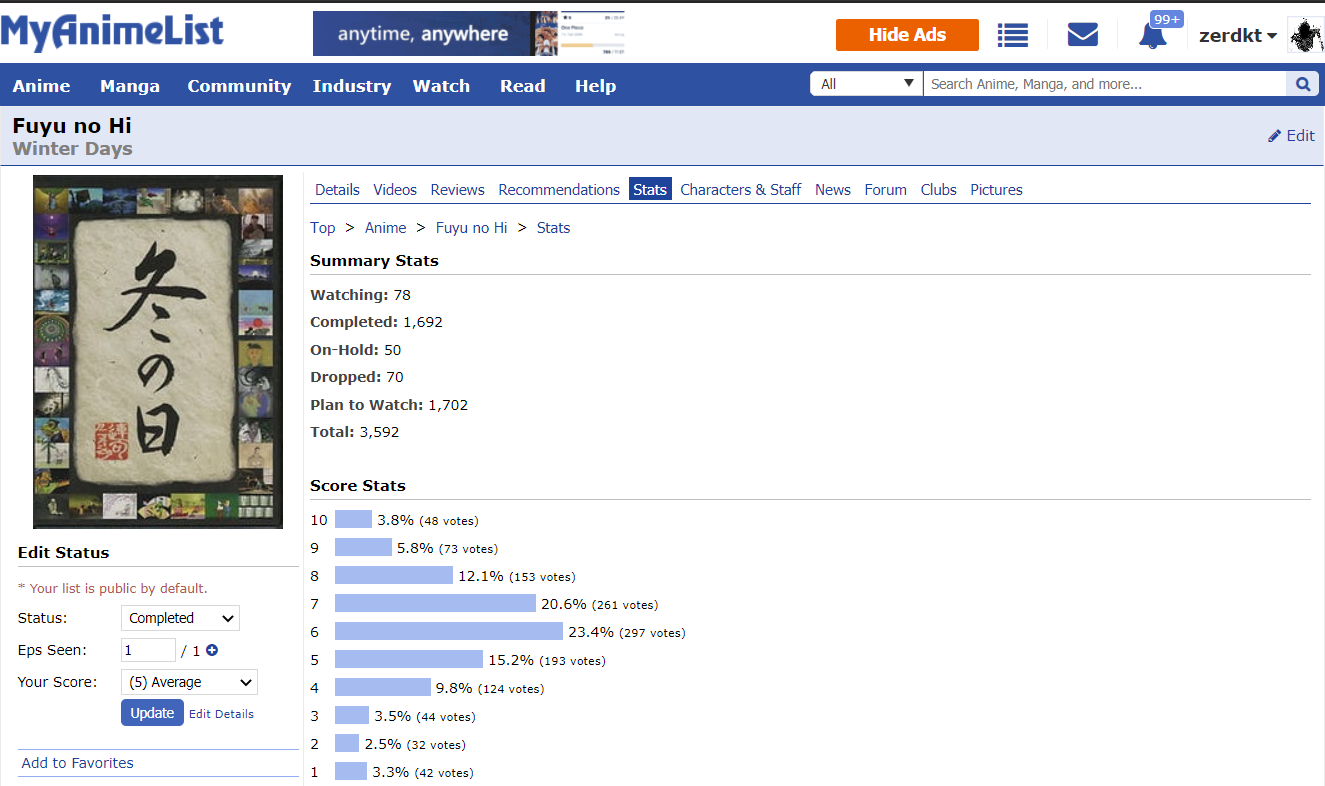Click the Eps Seen input field
Screen dimensions: 1325x786
point(148,650)
